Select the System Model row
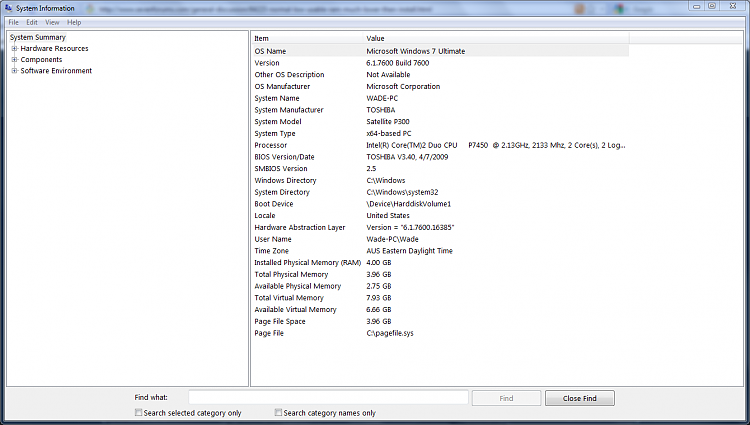The height and width of the screenshot is (425, 750). pos(441,121)
